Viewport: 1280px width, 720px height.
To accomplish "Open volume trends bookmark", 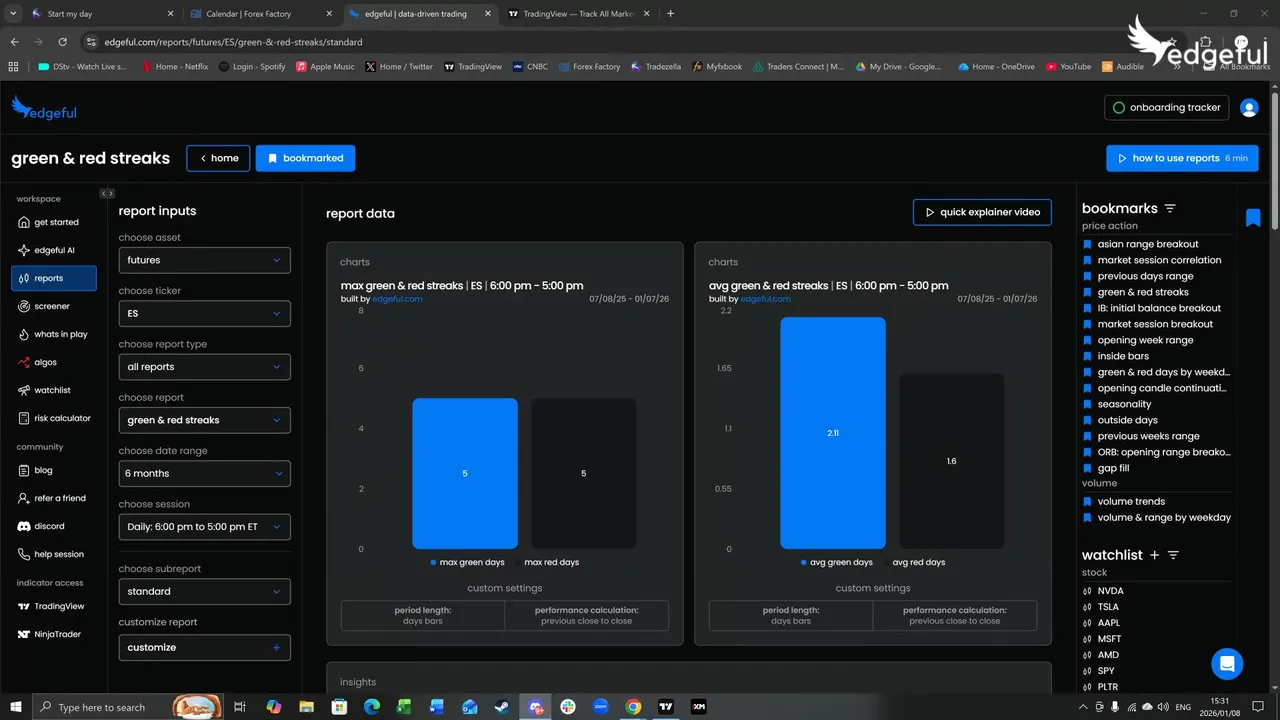I will tap(1131, 502).
